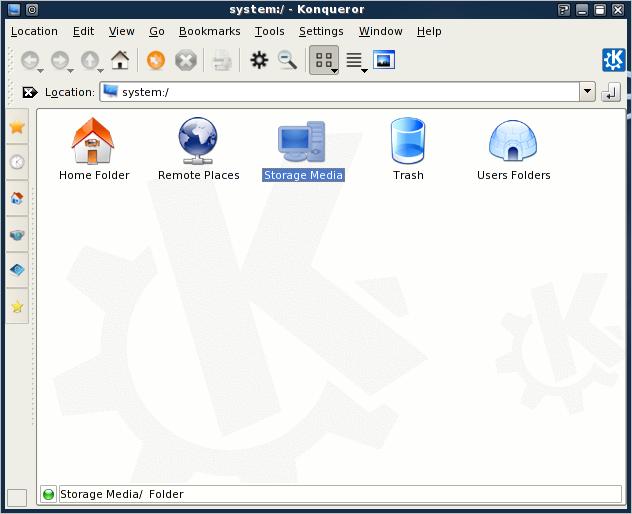Image resolution: width=632 pixels, height=514 pixels.
Task: Open the Go menu
Action: [x=157, y=31]
